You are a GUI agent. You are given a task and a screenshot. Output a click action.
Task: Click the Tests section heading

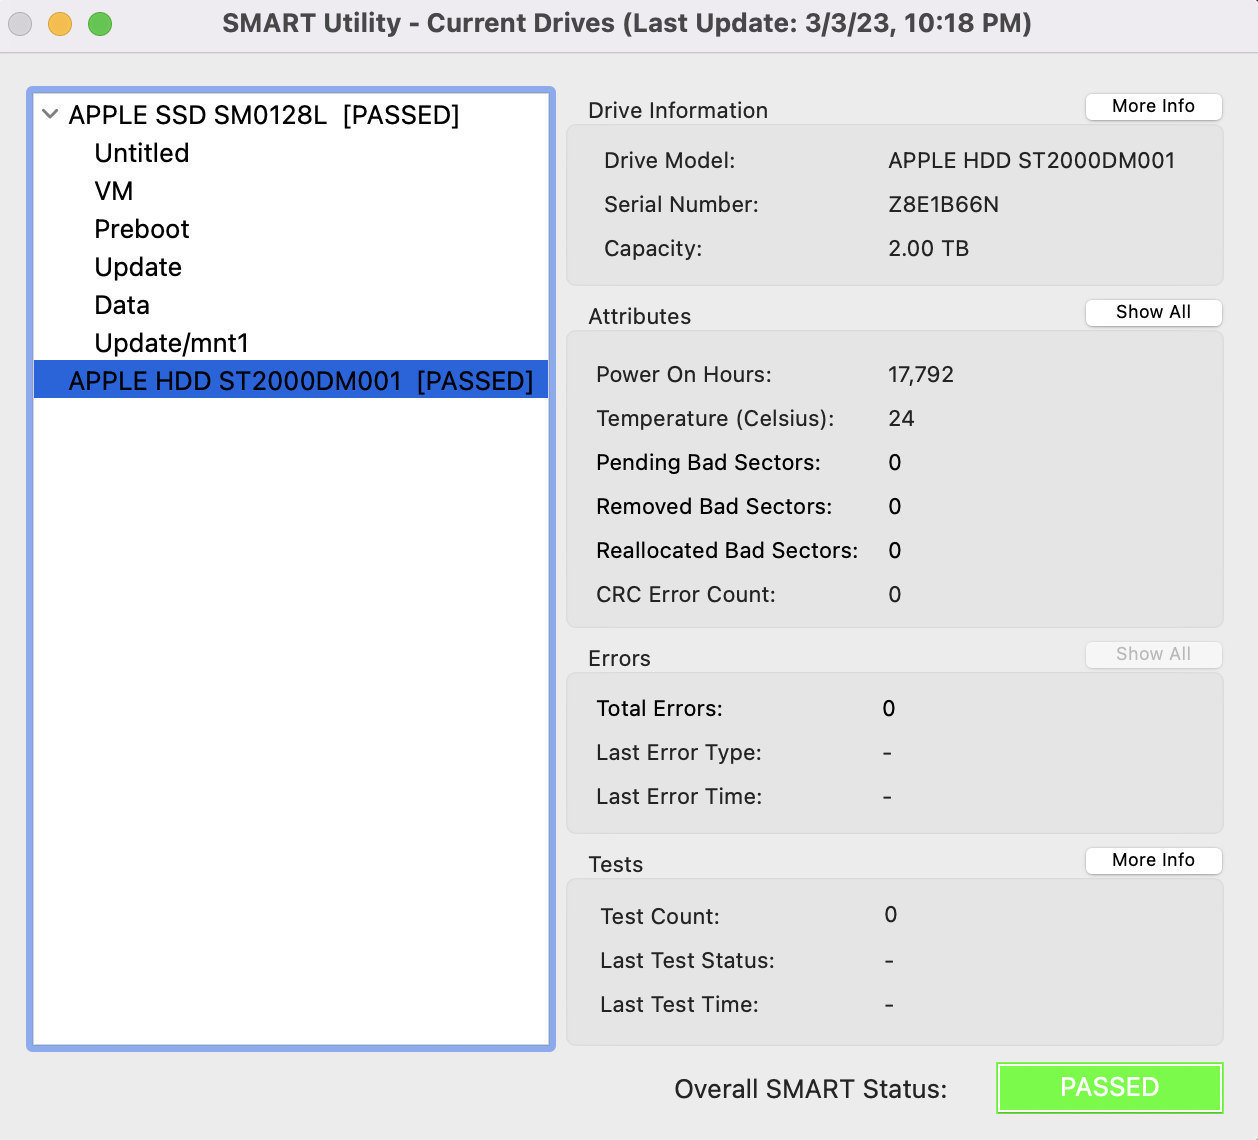616,864
